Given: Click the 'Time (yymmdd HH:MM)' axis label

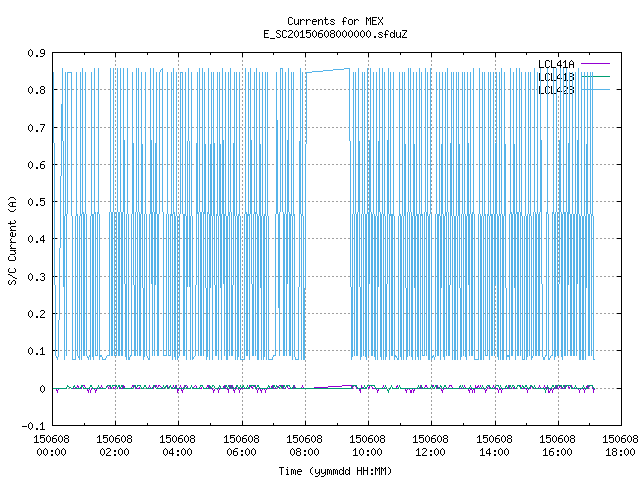Looking at the screenshot, I should pyautogui.click(x=335, y=471).
